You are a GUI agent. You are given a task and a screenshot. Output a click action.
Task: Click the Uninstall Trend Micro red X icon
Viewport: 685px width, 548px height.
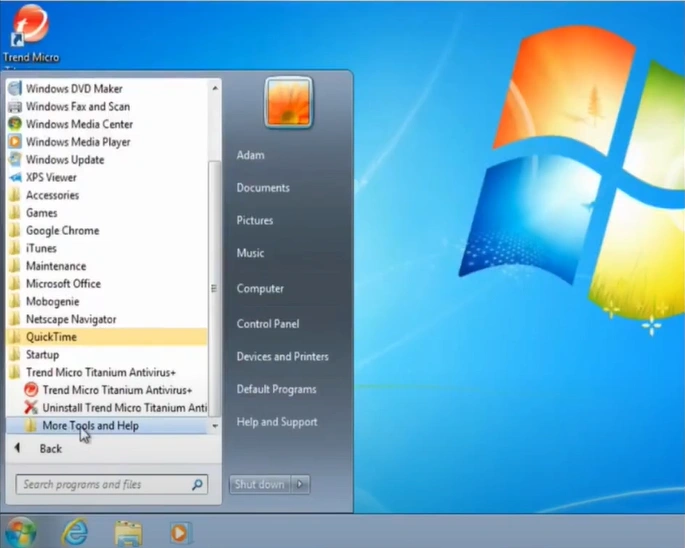click(31, 408)
